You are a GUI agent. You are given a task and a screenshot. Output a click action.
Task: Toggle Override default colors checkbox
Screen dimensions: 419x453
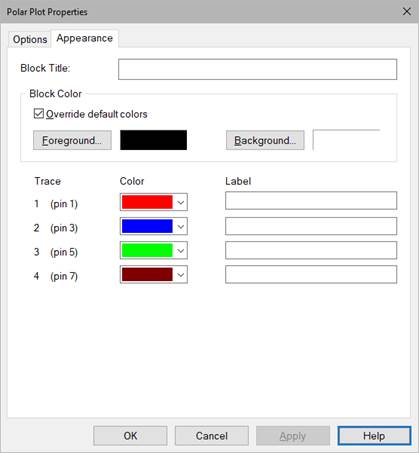(39, 114)
